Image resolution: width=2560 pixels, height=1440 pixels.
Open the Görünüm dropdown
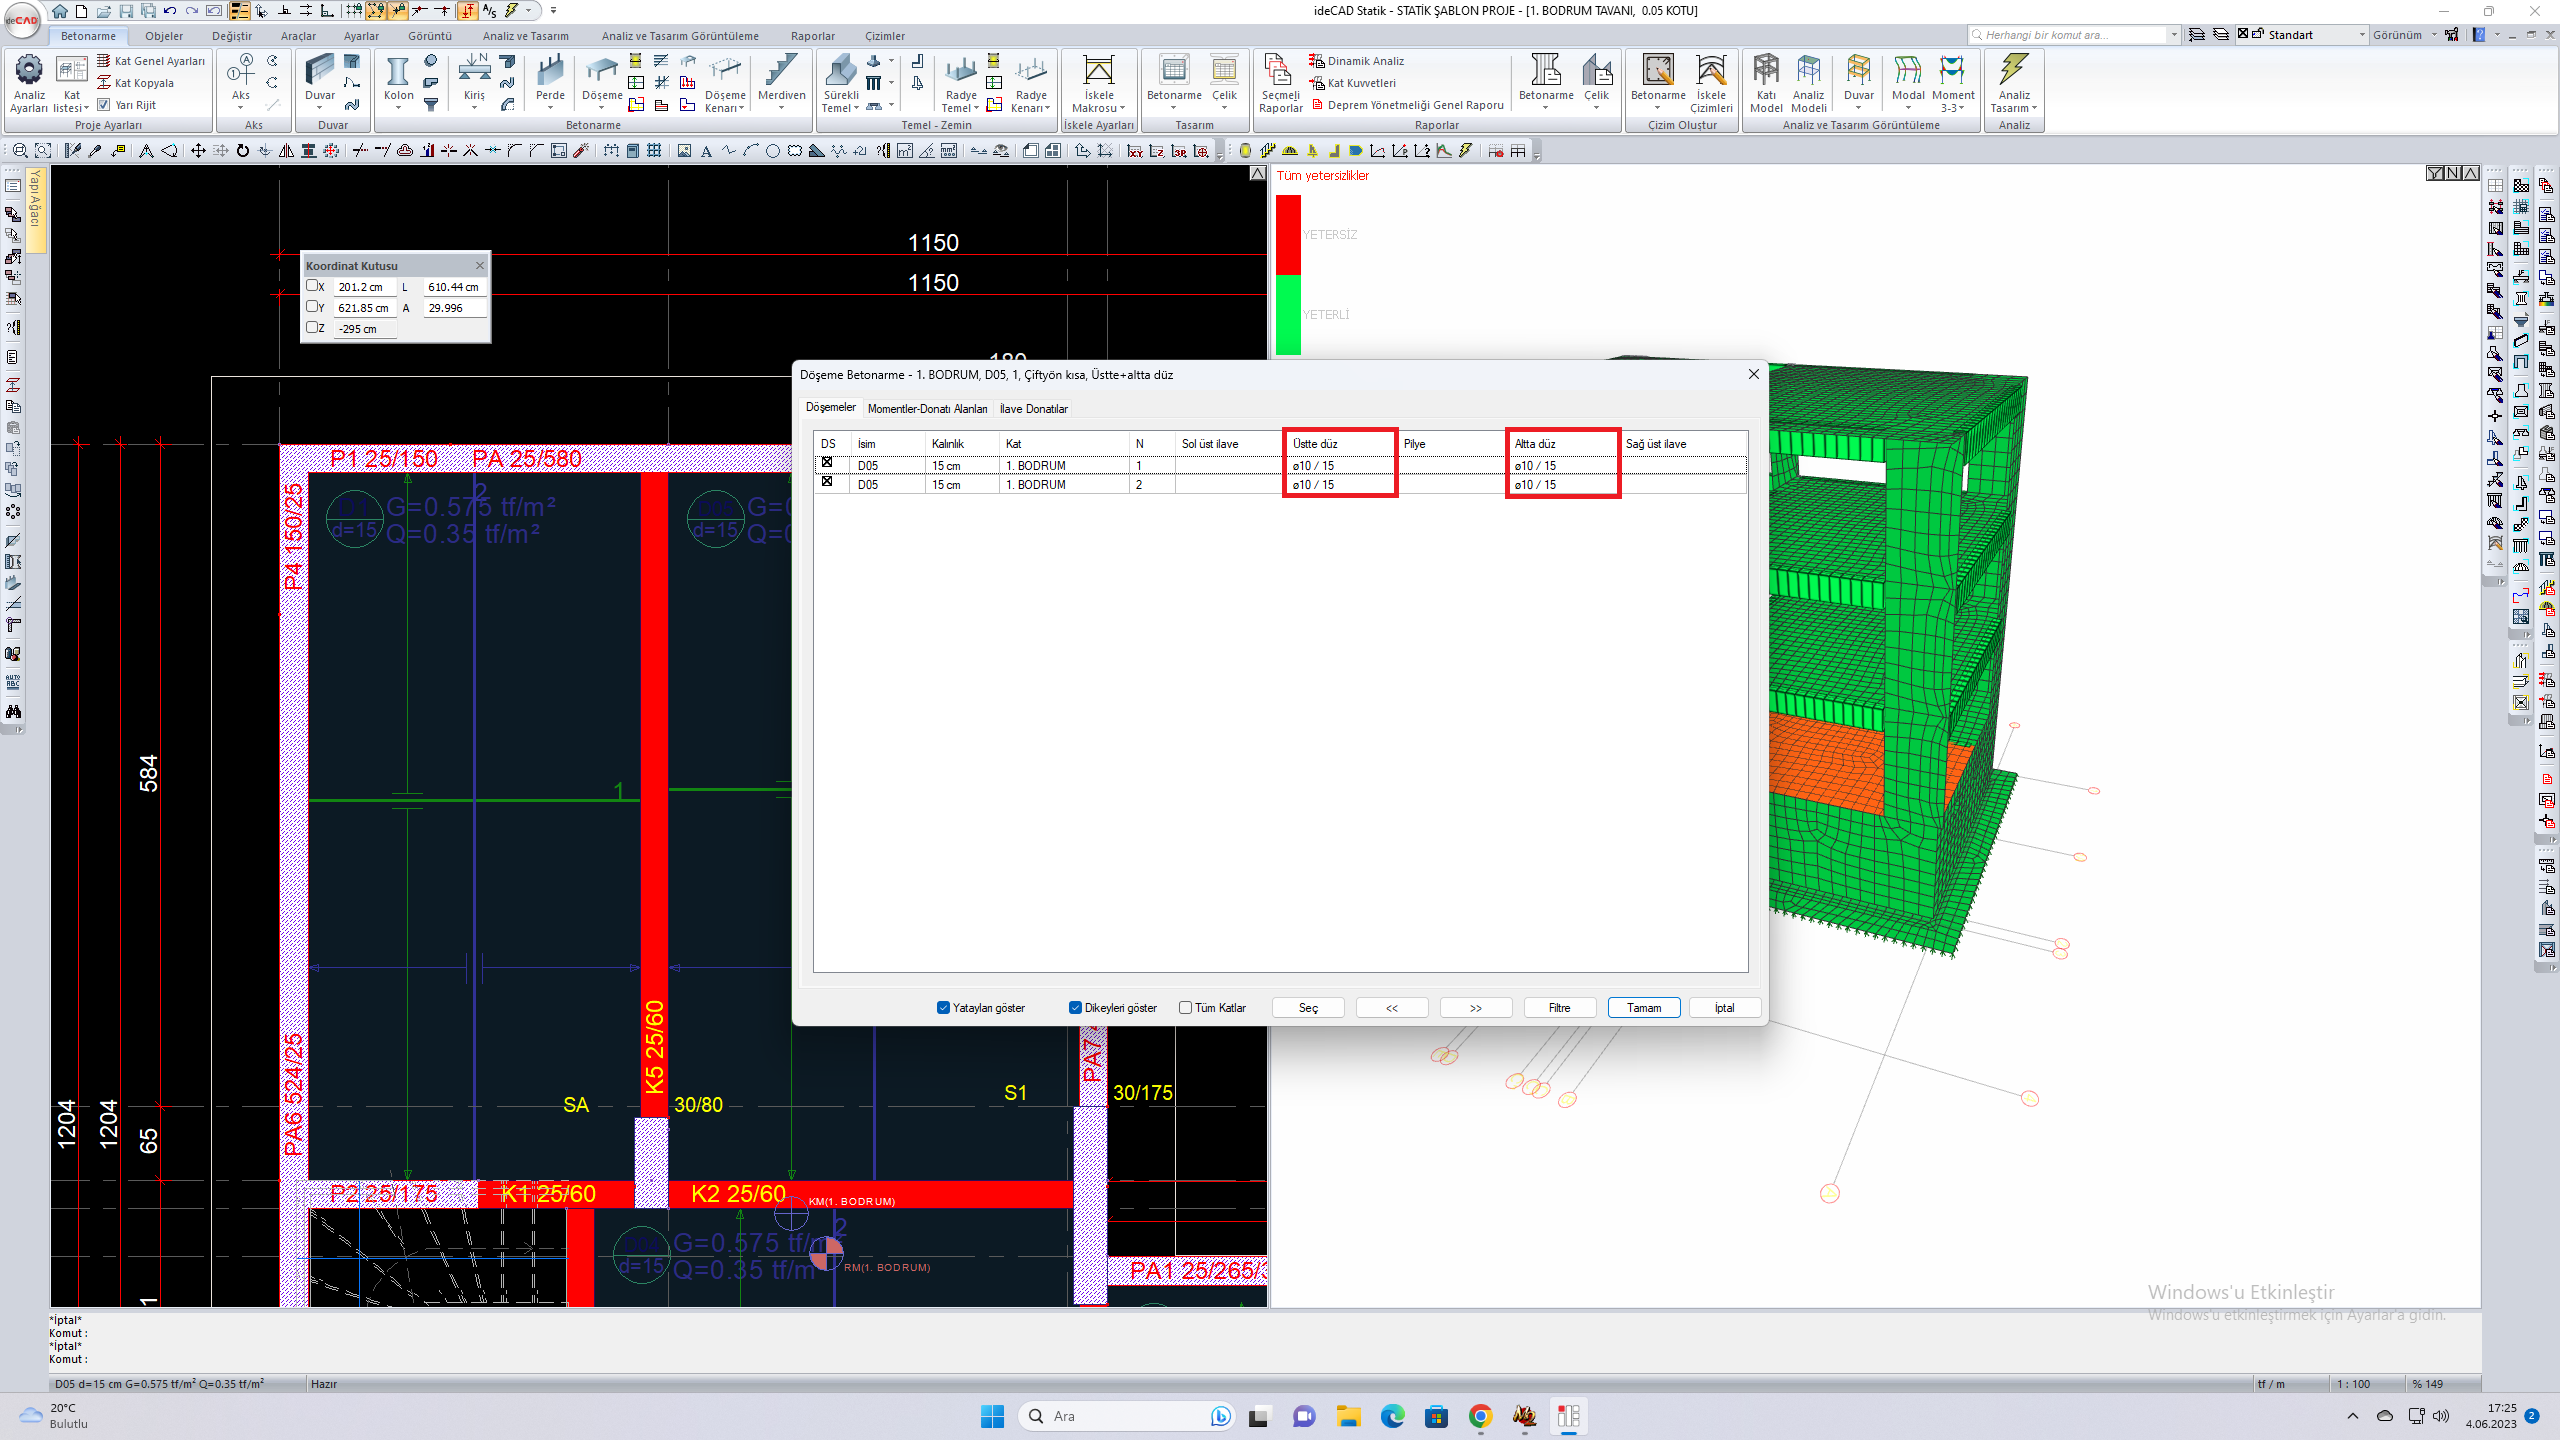2405,35
